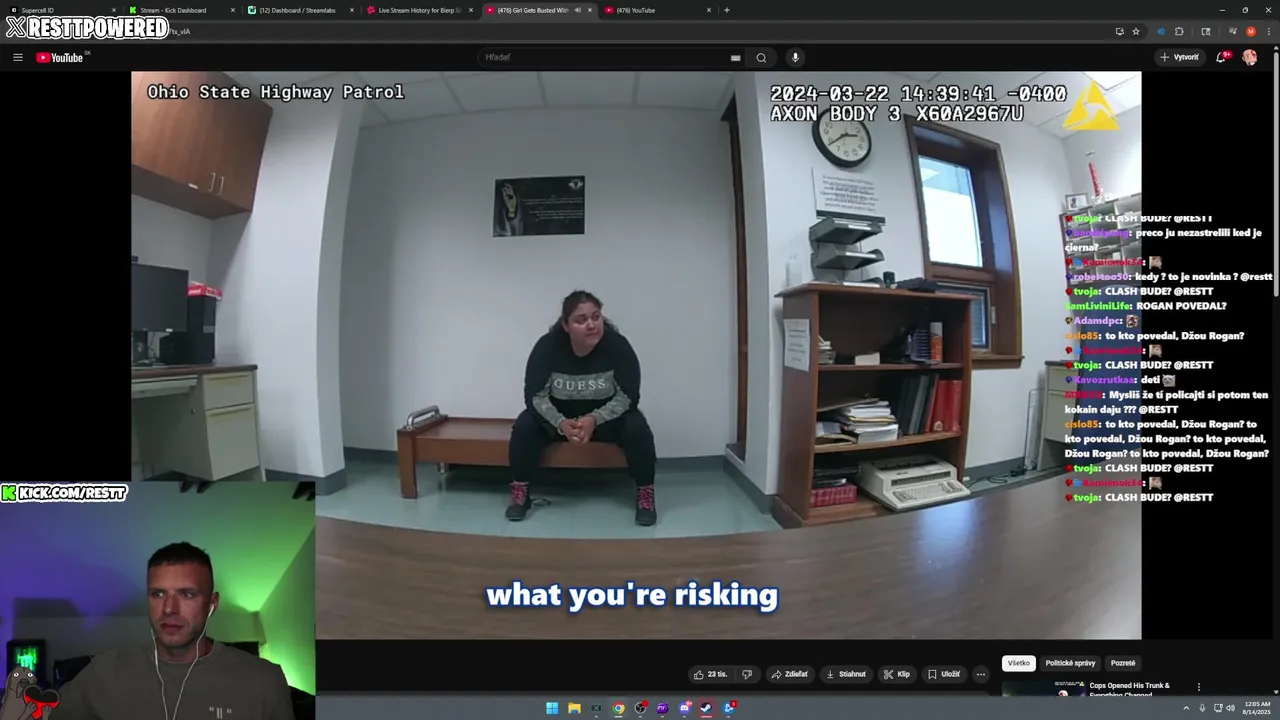The height and width of the screenshot is (720, 1280).
Task: Open Chrome from the taskbar
Action: coord(619,708)
